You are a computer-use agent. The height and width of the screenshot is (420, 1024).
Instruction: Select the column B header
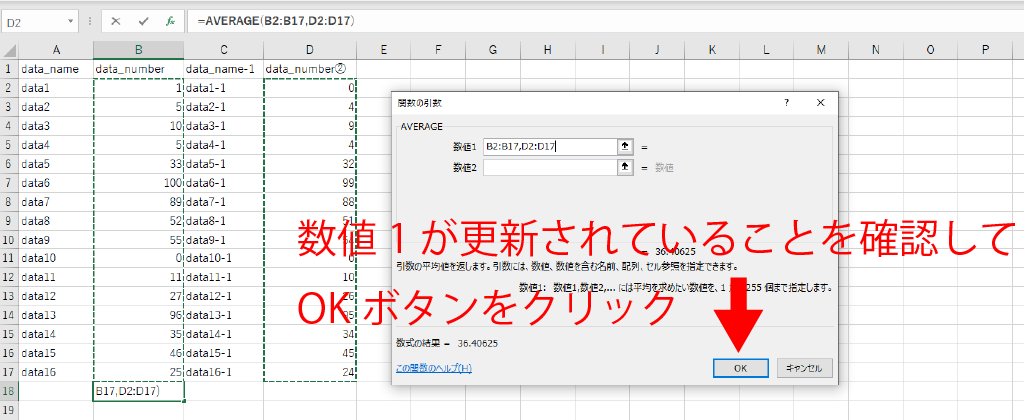138,50
